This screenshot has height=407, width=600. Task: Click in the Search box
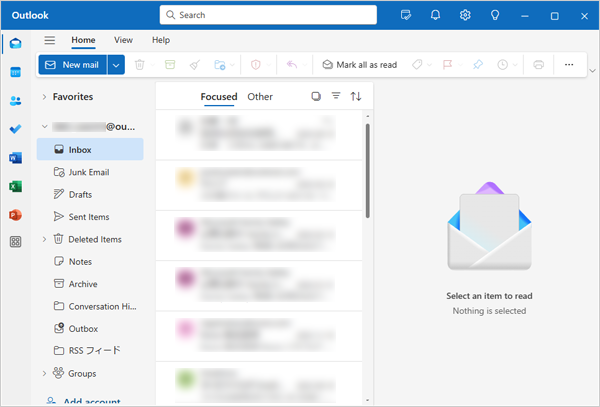(268, 15)
